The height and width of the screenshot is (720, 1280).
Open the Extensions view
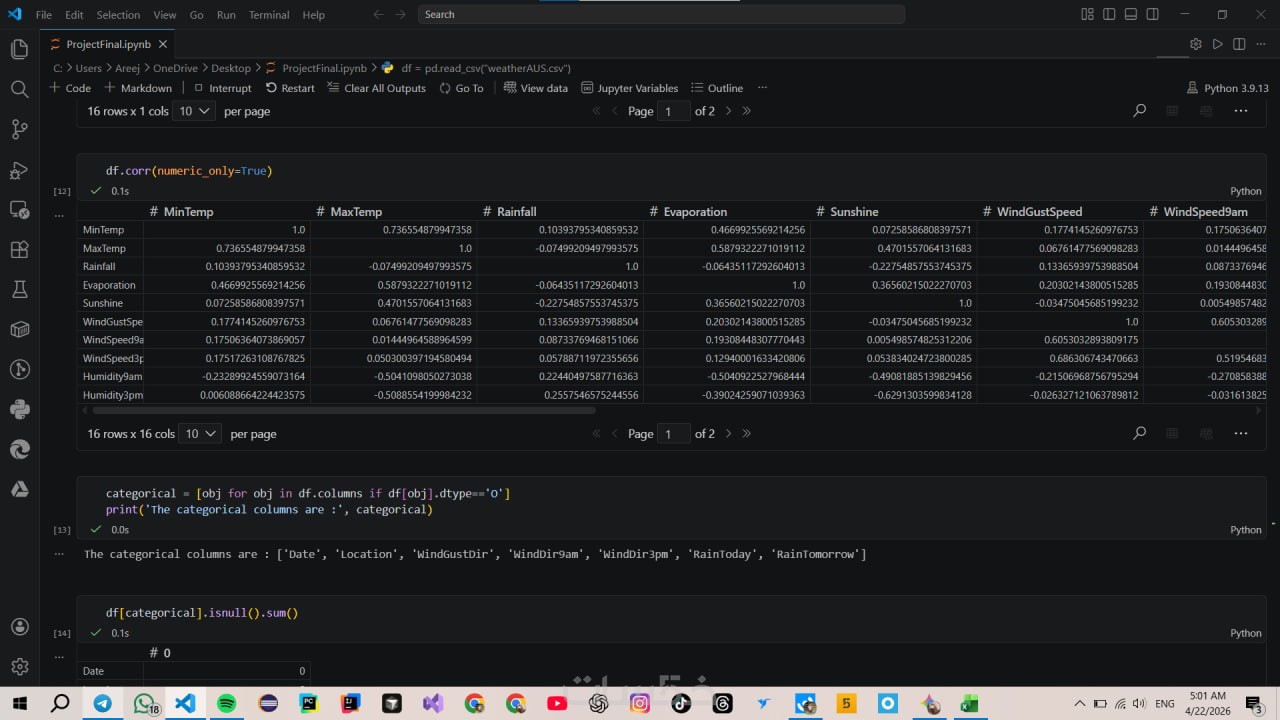coord(19,249)
